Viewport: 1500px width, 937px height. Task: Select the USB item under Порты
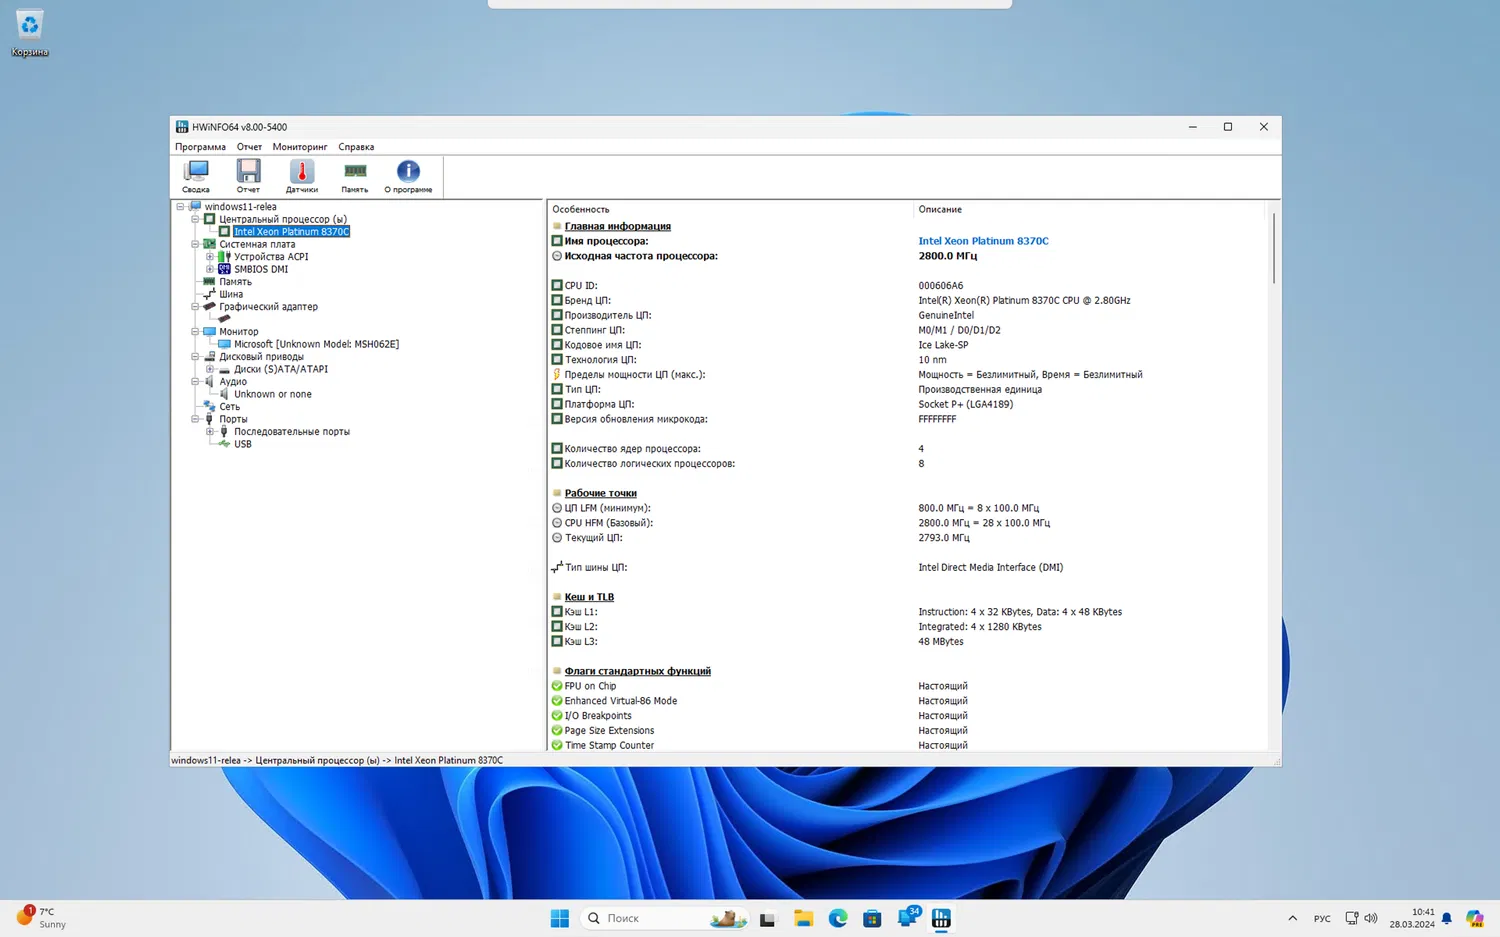click(242, 444)
